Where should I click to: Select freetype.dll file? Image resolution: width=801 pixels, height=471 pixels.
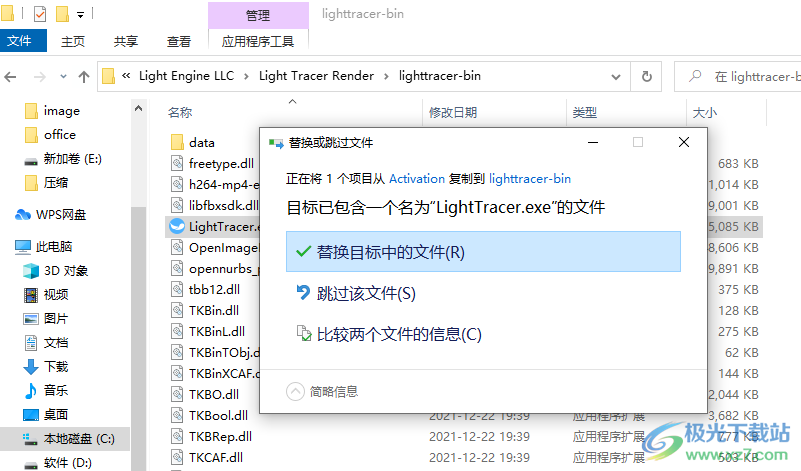[x=221, y=163]
